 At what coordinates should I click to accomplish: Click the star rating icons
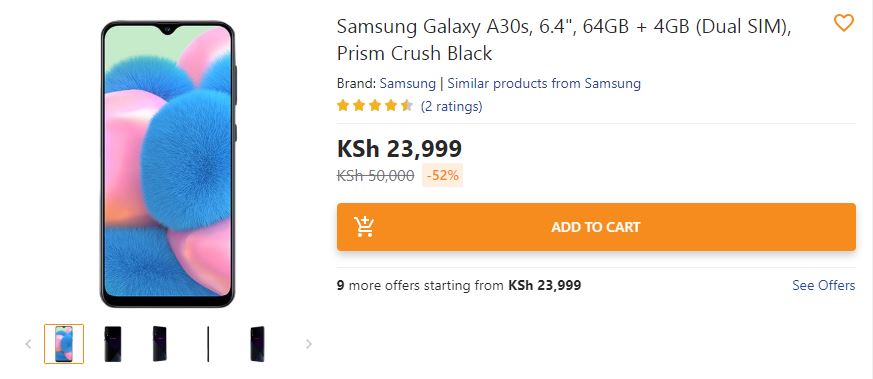point(375,105)
